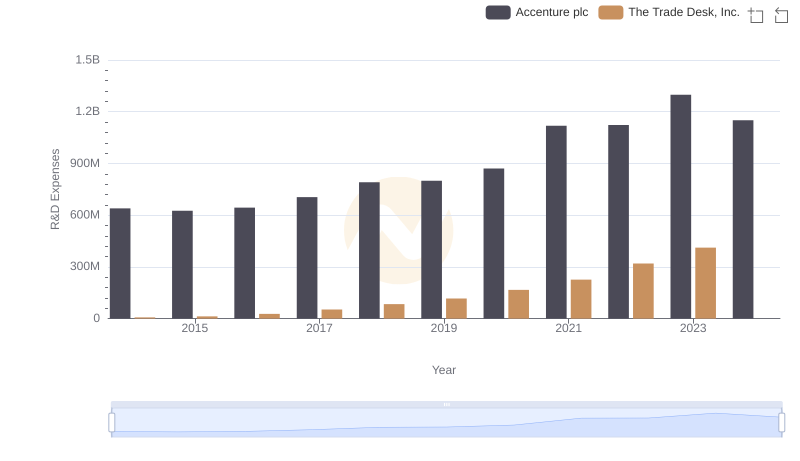Viewport: 800px width, 461px height.
Task: Click the 2019 x-axis label
Action: click(444, 328)
